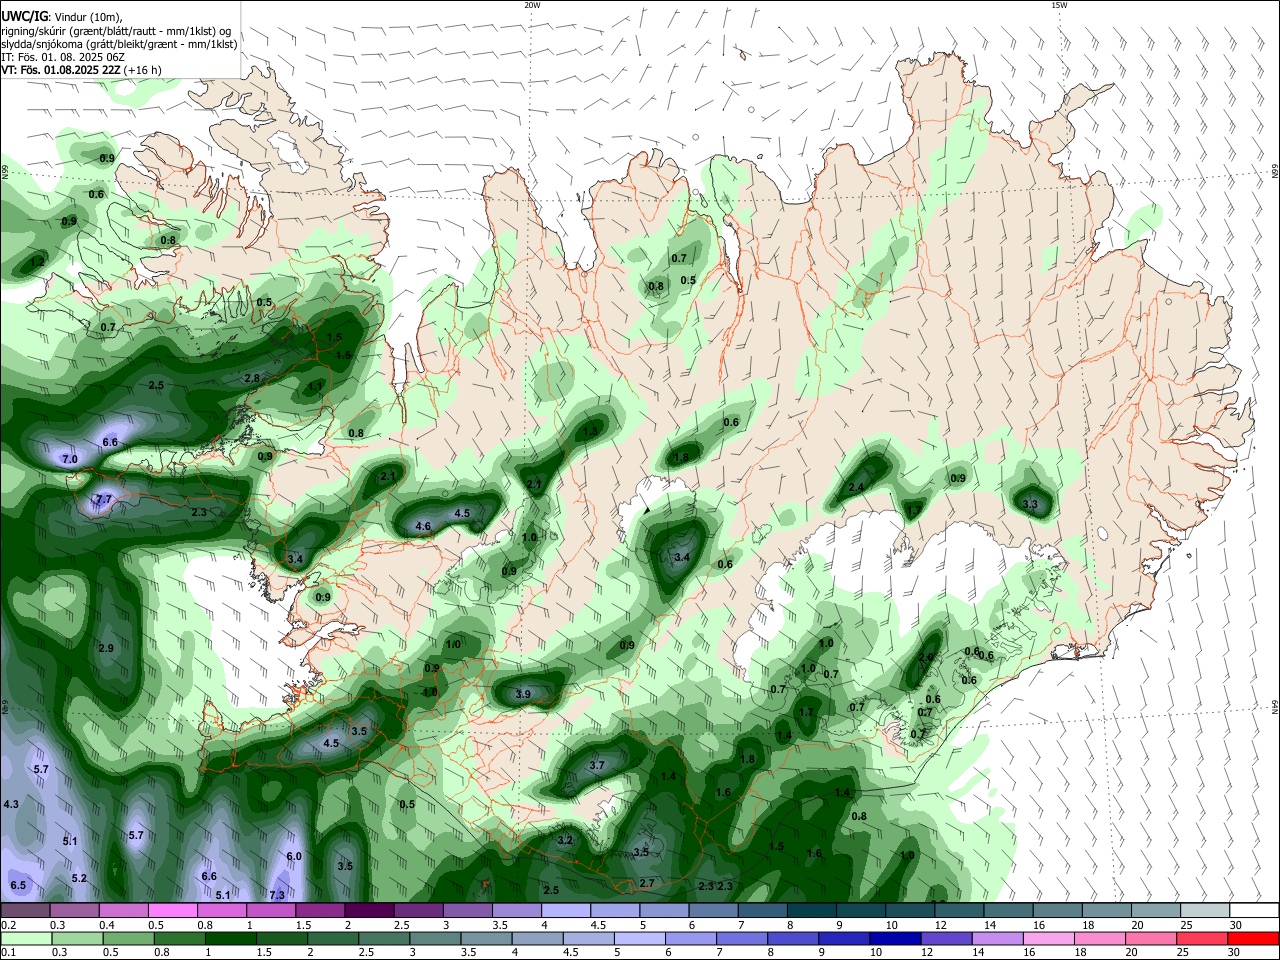The image size is (1280, 960).
Task: Click the 3.3 precipitation value in the east
Action: (x=1030, y=504)
